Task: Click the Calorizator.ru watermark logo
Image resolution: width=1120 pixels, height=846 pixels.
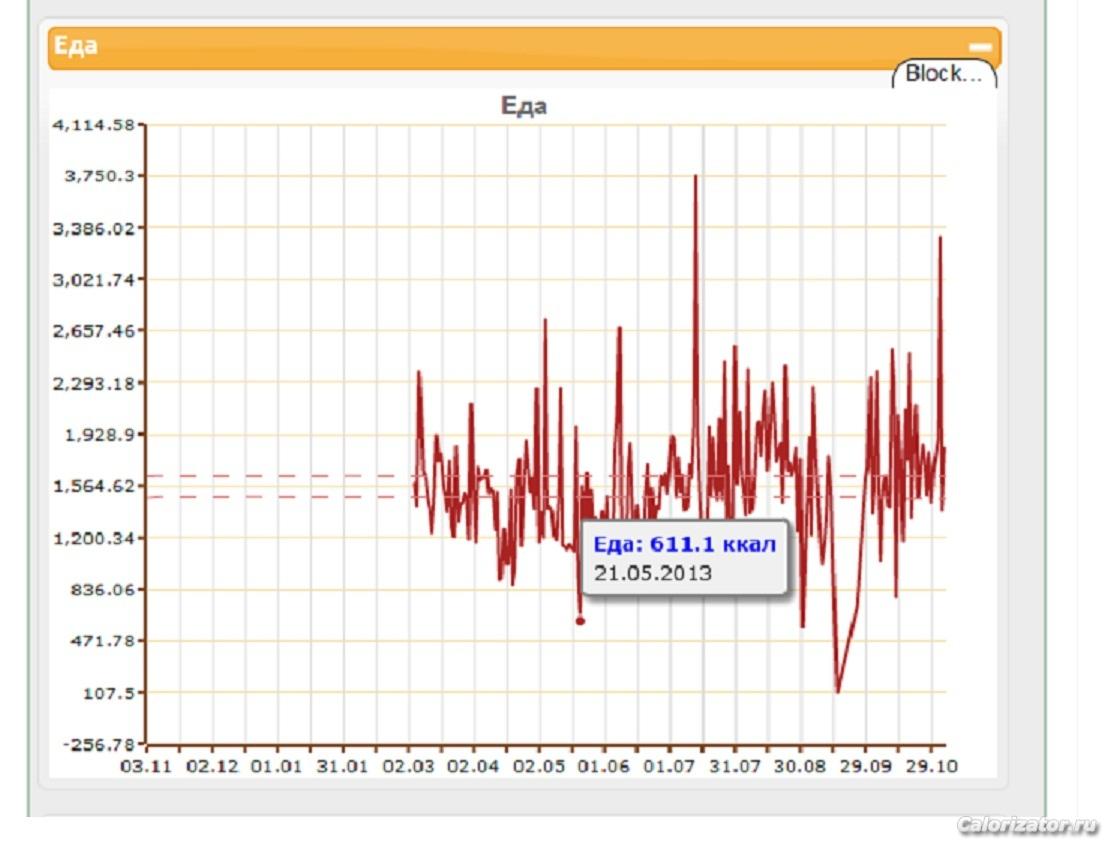Action: click(x=1027, y=825)
